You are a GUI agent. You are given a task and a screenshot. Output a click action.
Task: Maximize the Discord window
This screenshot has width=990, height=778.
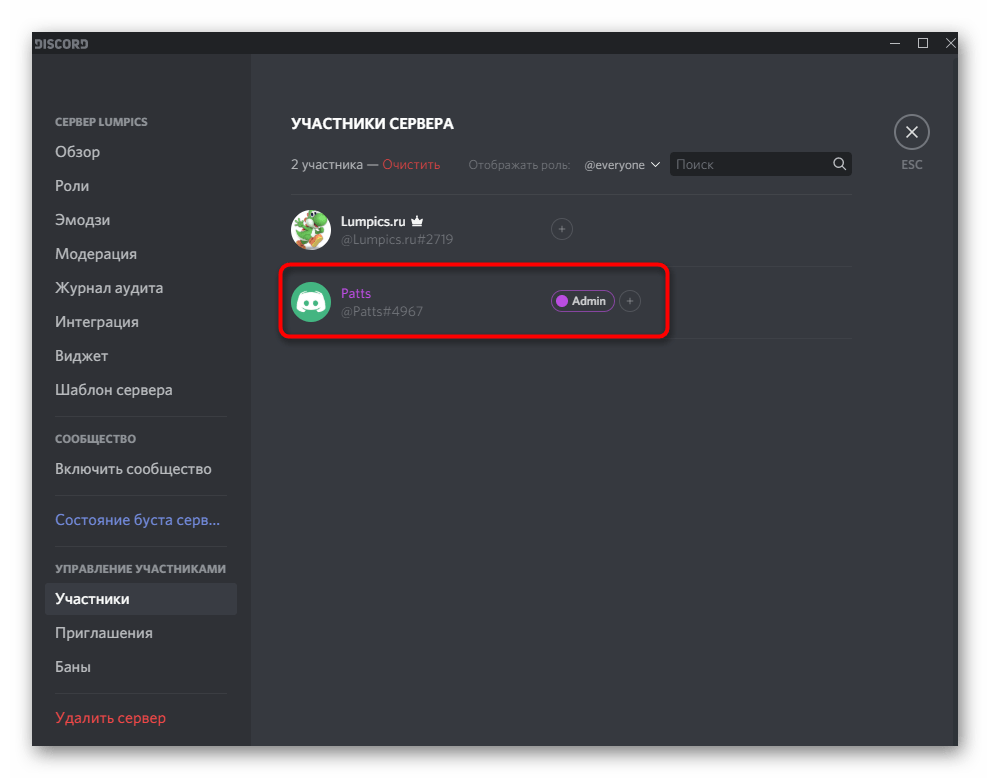tap(923, 43)
